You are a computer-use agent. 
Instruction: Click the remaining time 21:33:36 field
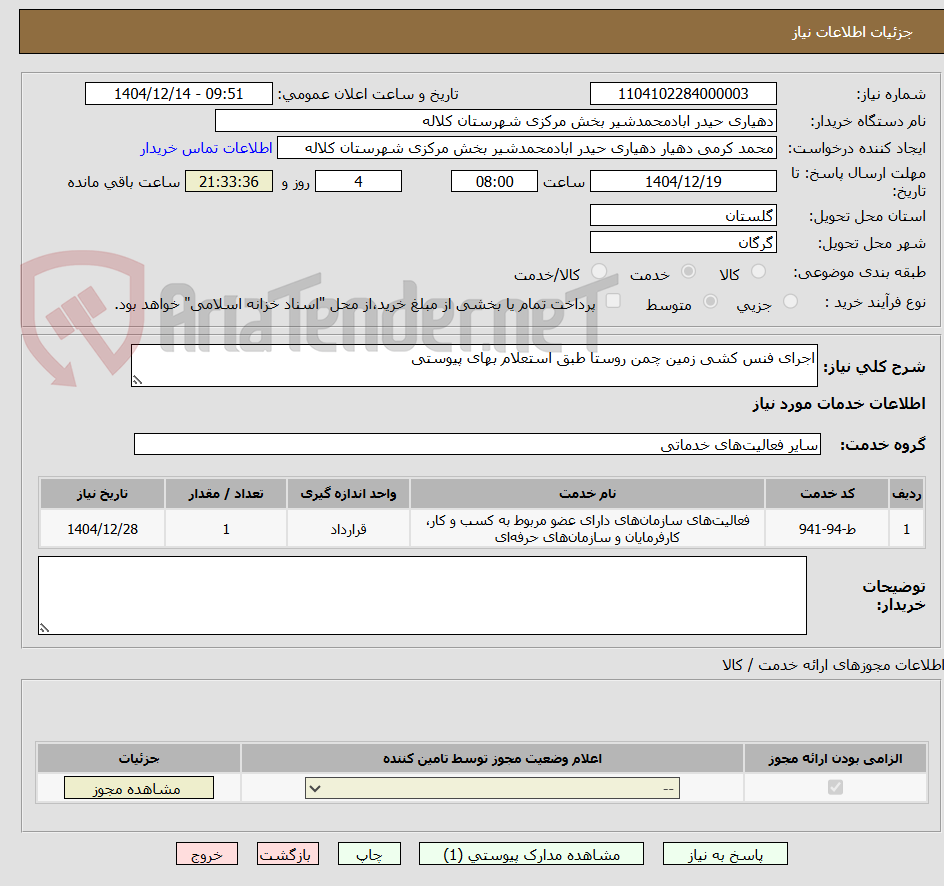pyautogui.click(x=229, y=181)
